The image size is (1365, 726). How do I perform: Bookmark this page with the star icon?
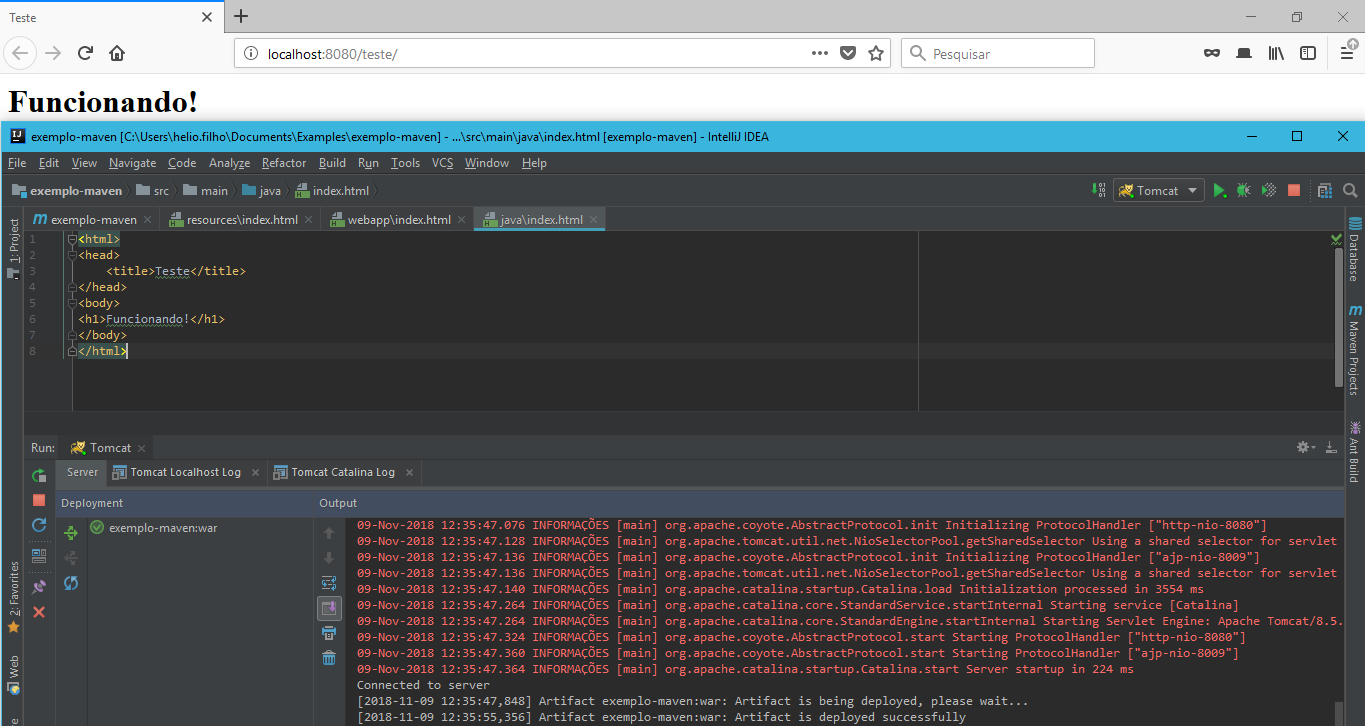coord(876,53)
